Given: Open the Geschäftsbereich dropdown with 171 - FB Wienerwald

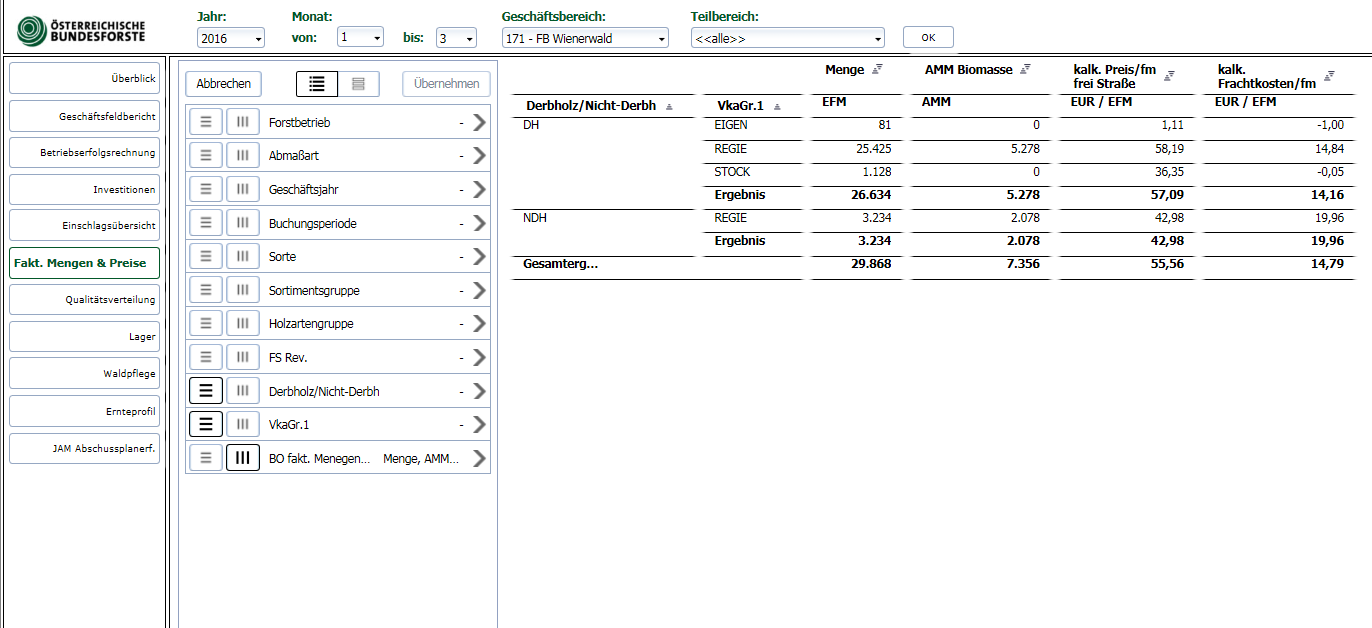Looking at the screenshot, I should (585, 38).
